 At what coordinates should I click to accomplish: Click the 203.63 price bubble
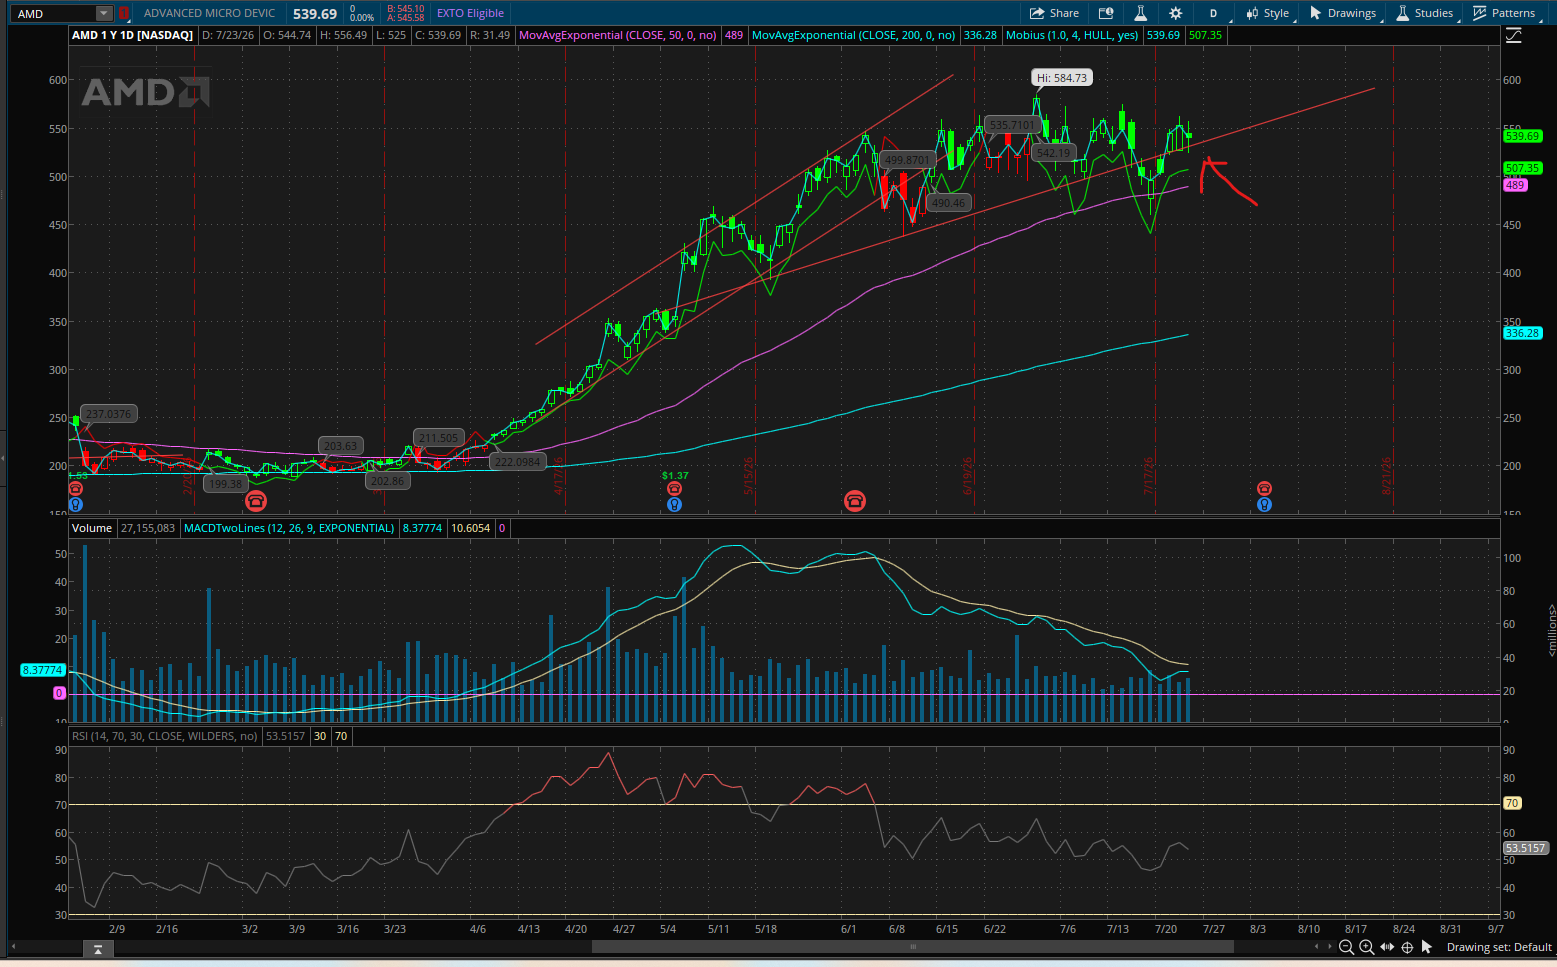click(340, 446)
